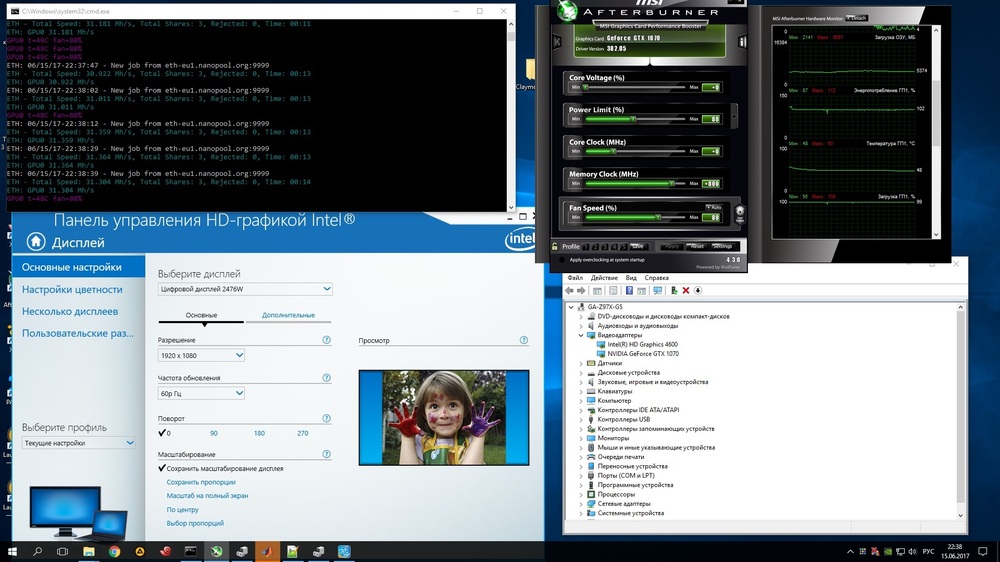1000x562 pixels.
Task: Click the Intel panel Home icon
Action: pos(36,242)
